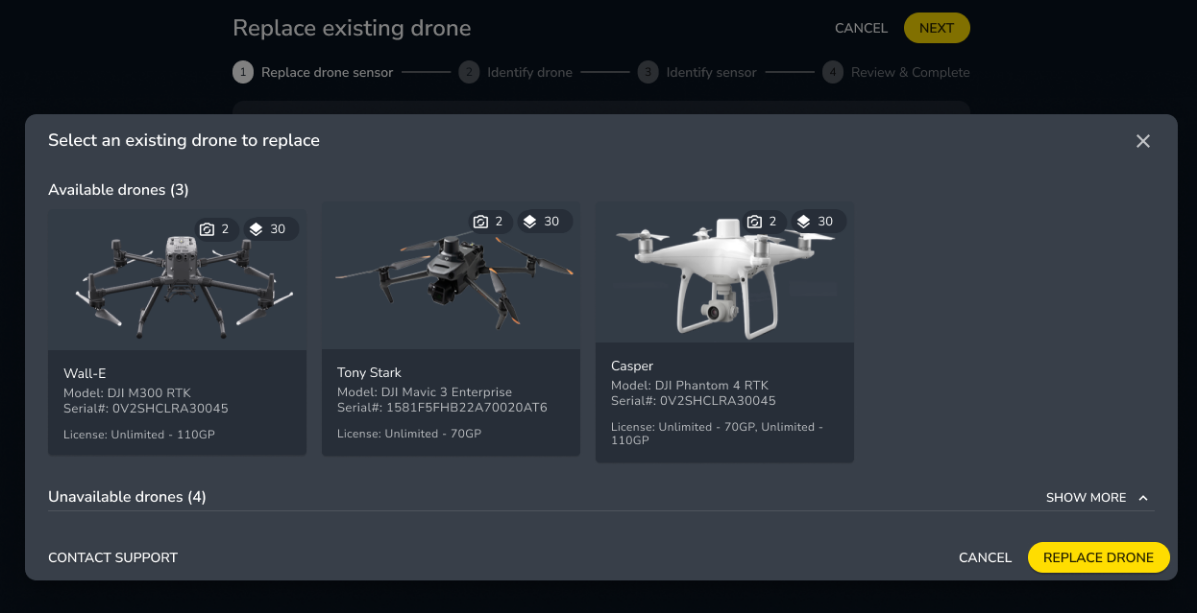
Task: Click the camera sensor badge on Casper card
Action: 752,221
